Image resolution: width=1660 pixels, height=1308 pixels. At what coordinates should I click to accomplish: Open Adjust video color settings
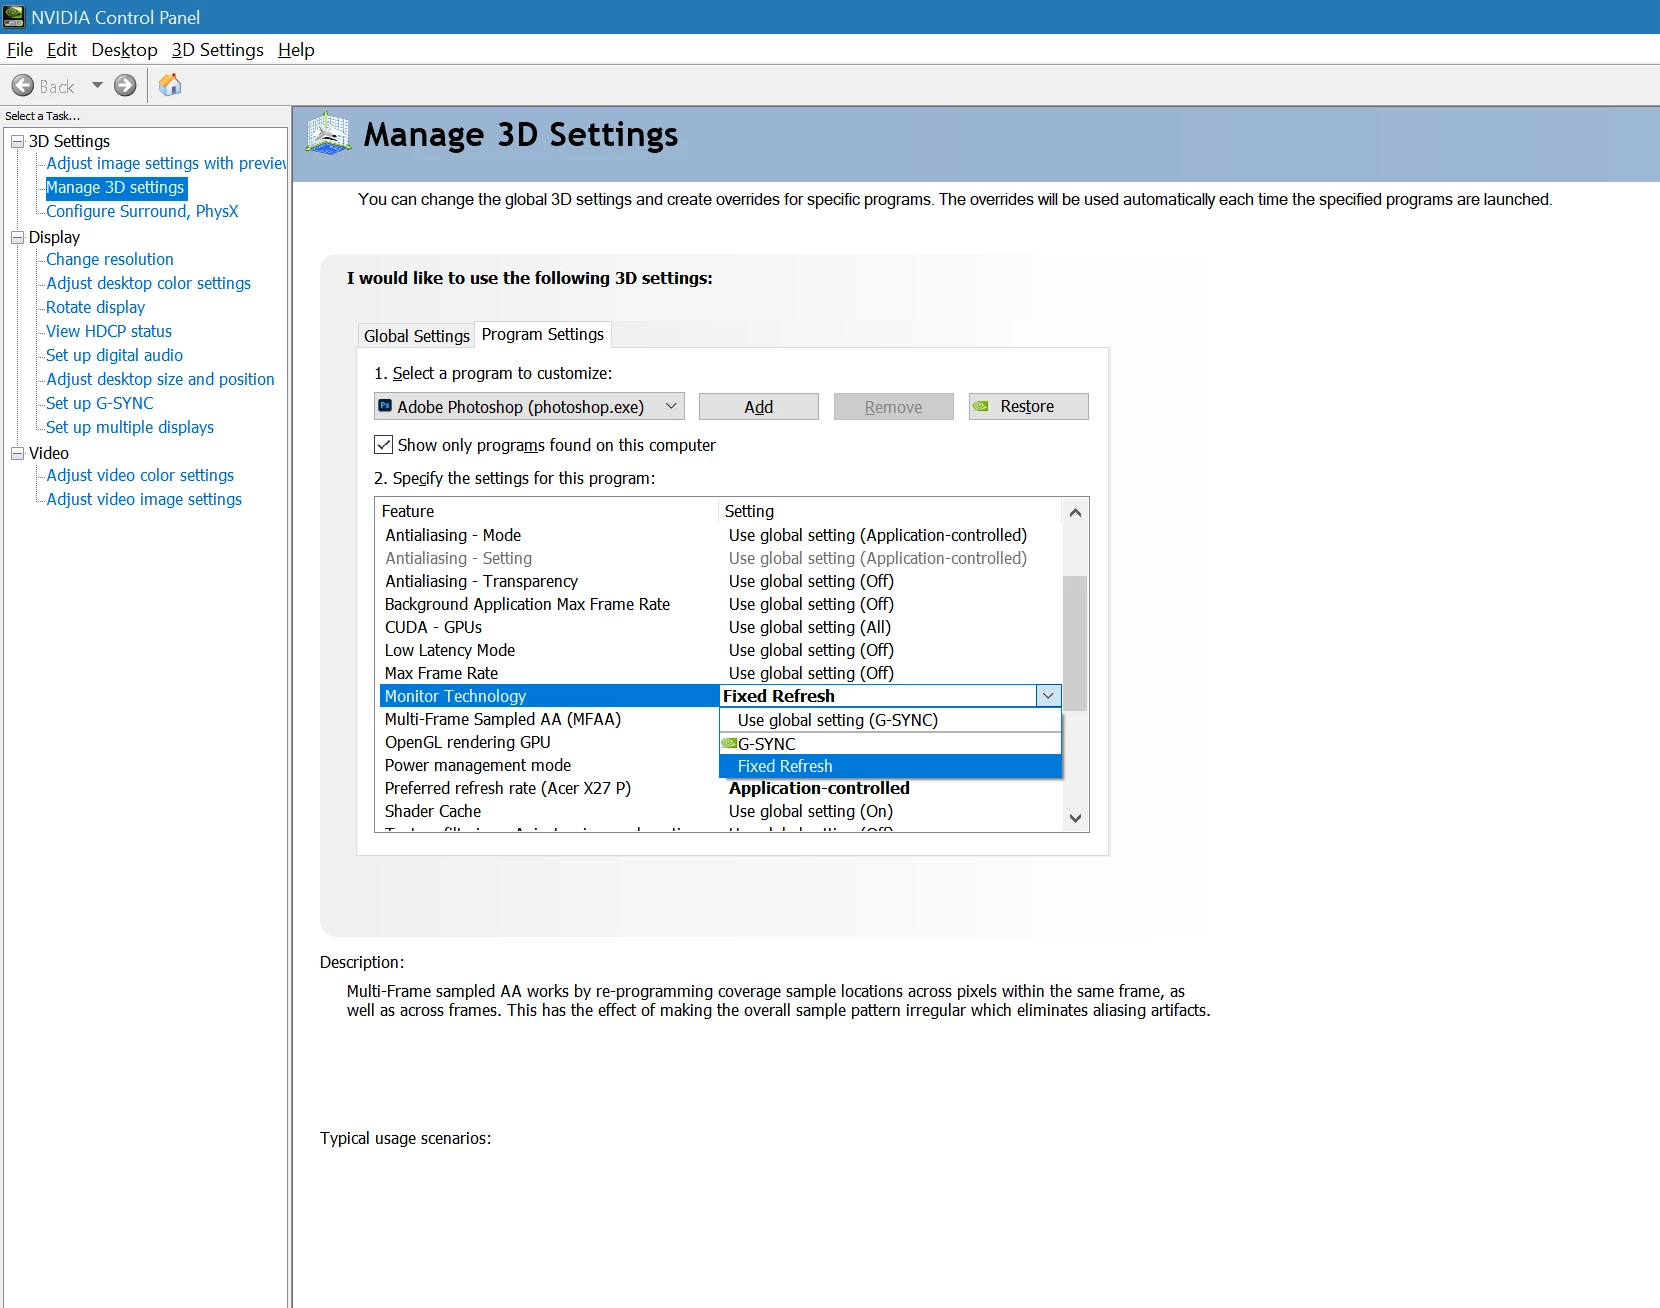(x=140, y=475)
